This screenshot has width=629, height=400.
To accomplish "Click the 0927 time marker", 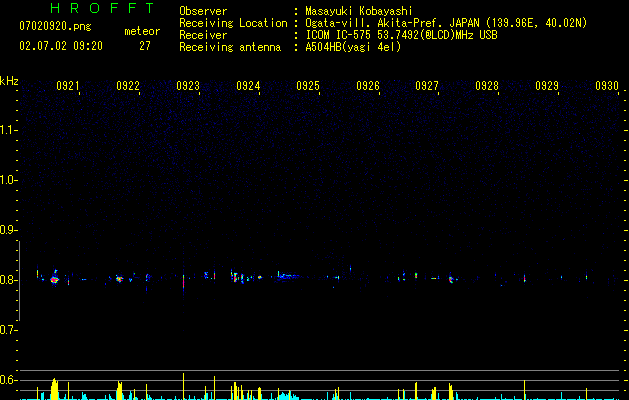I will [427, 85].
